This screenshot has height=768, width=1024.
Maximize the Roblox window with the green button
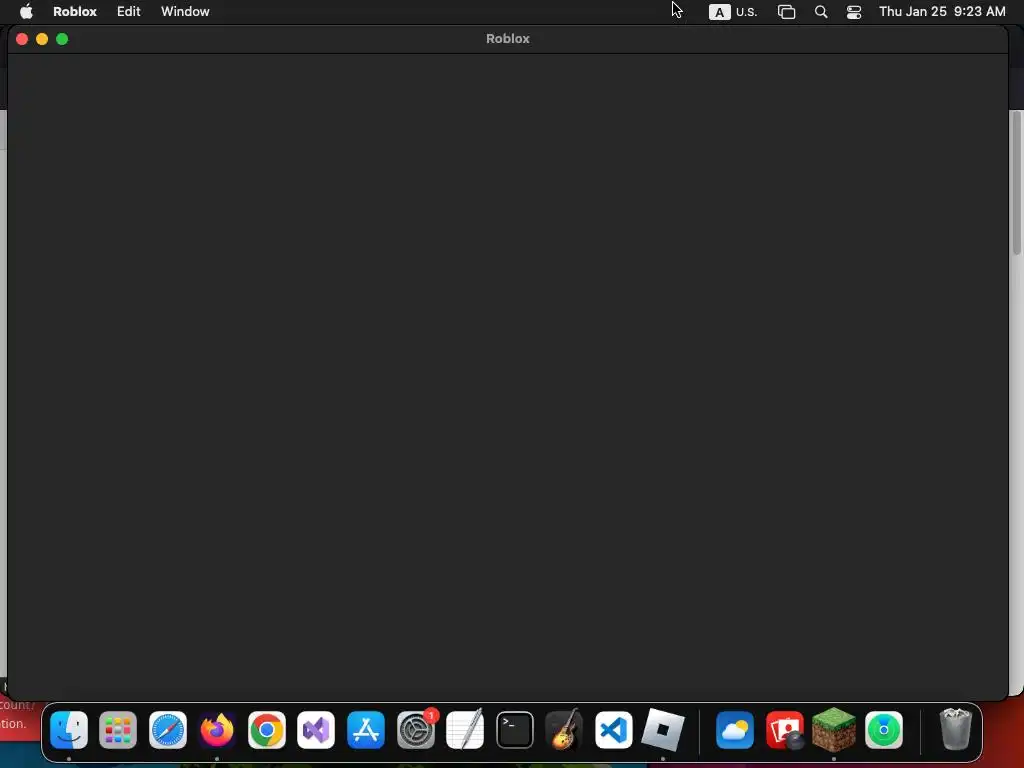(62, 39)
